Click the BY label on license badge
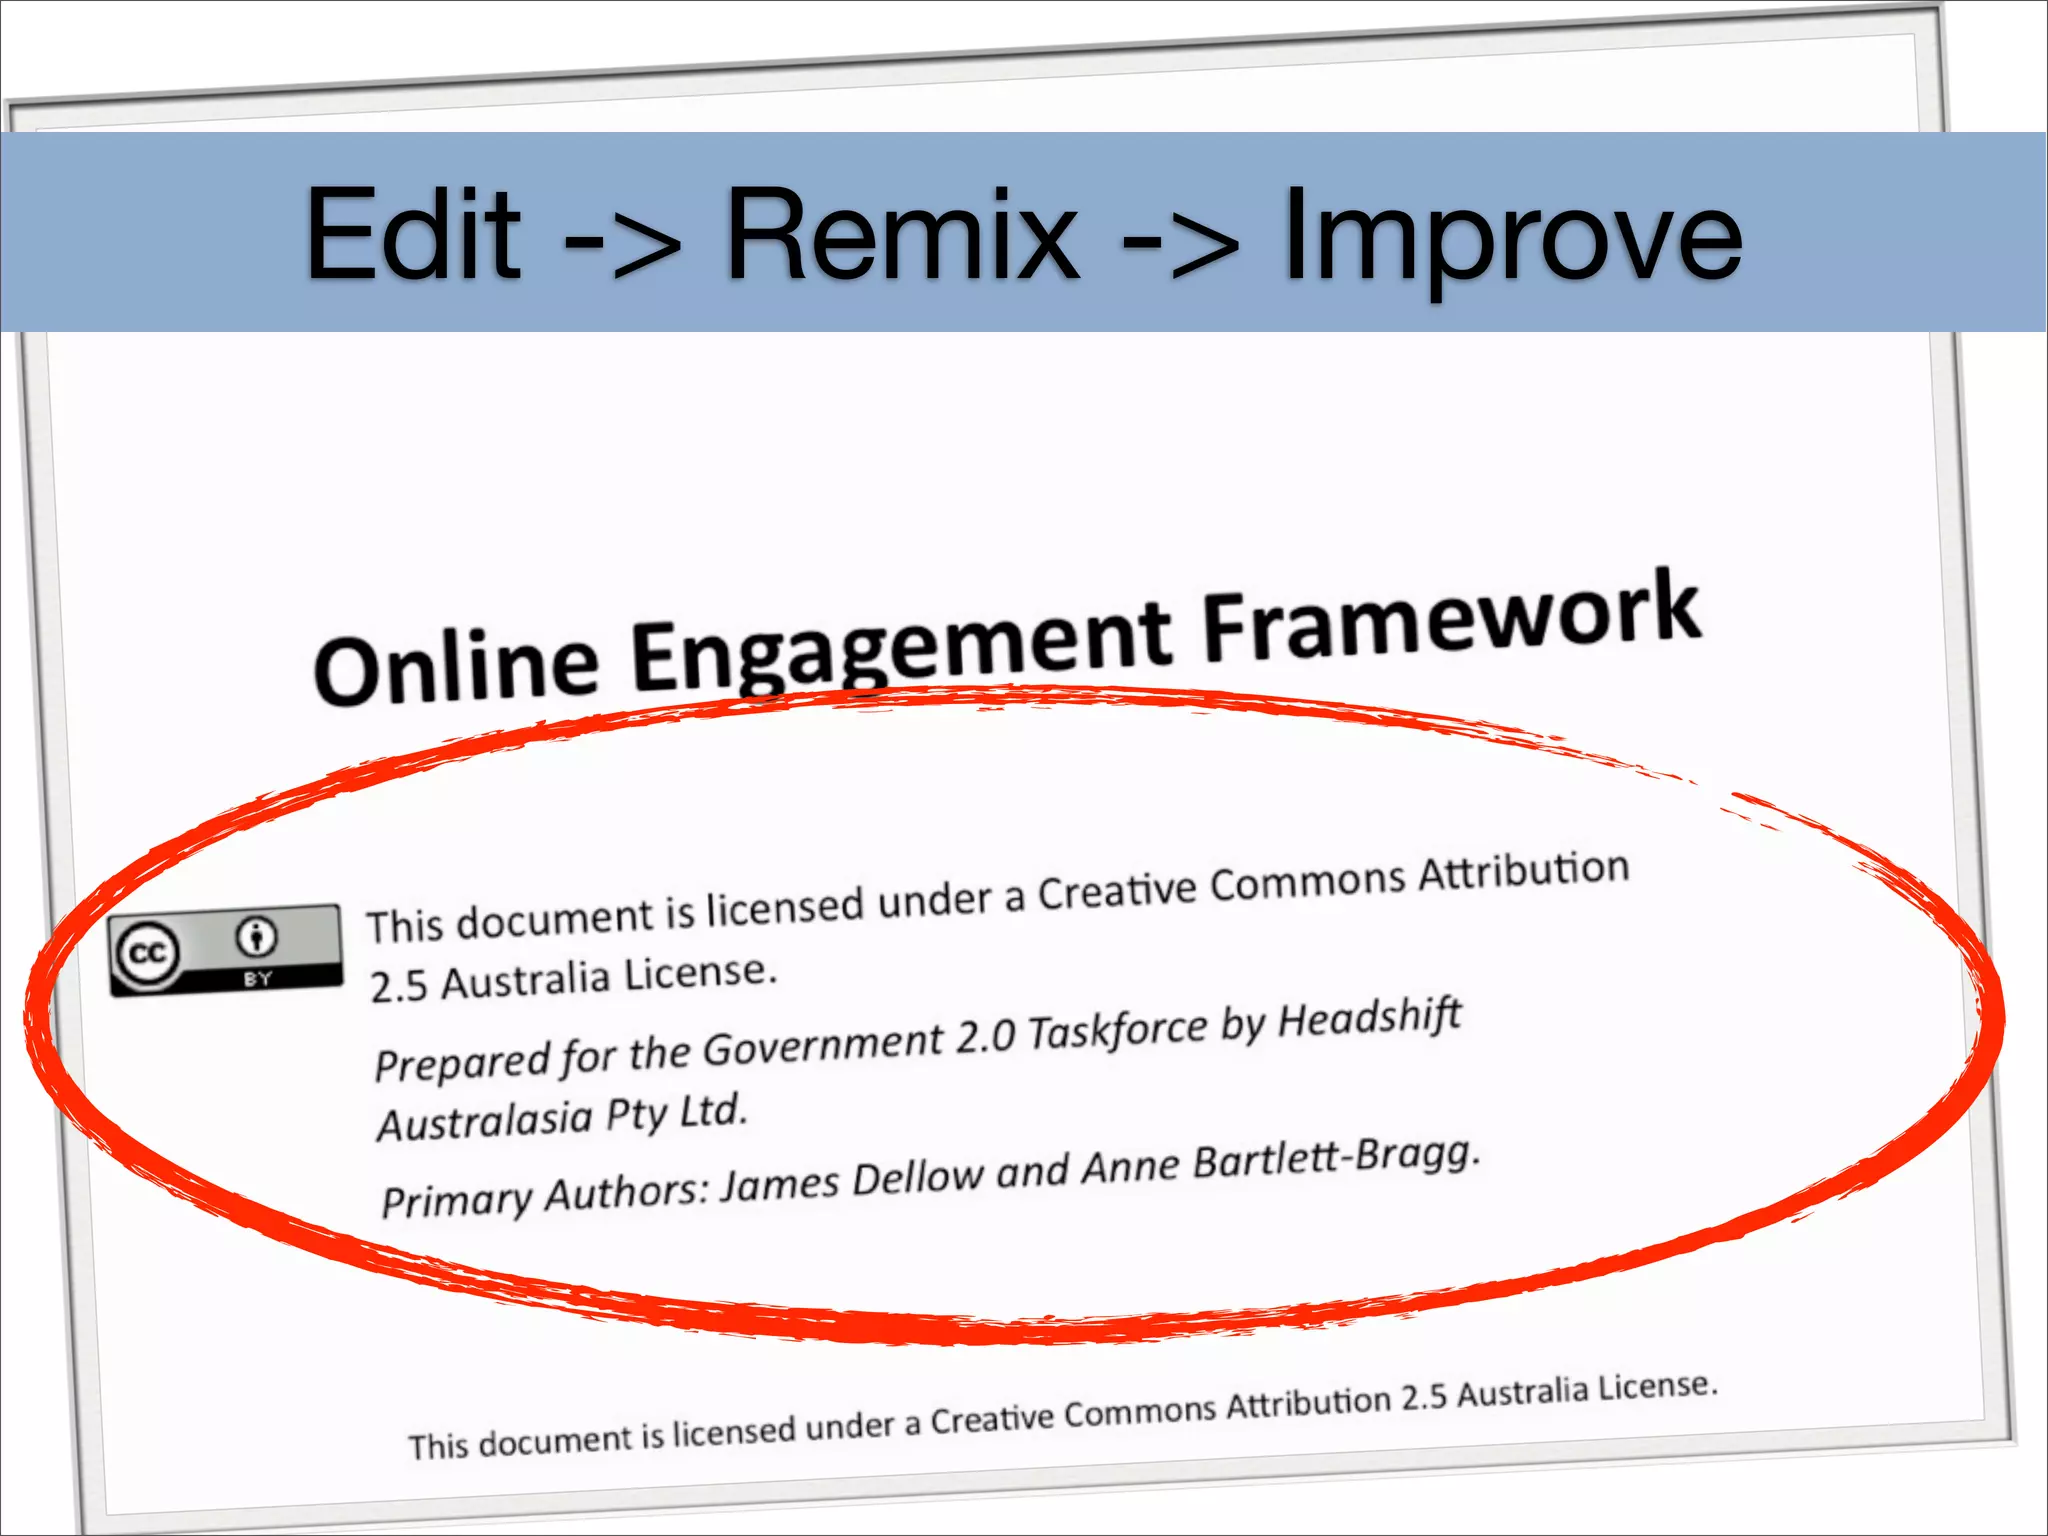The width and height of the screenshot is (2048, 1536). click(x=257, y=978)
